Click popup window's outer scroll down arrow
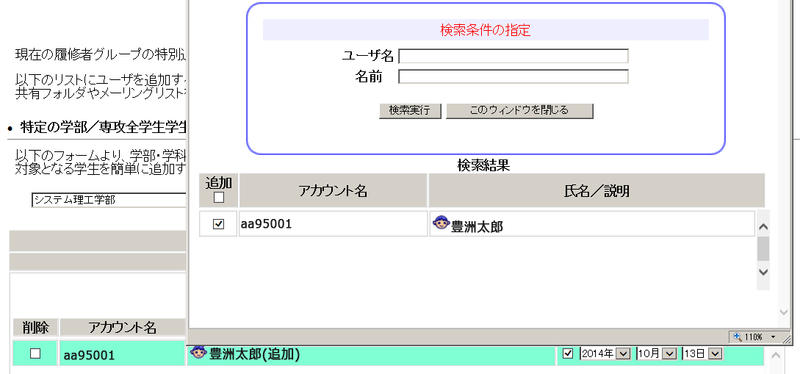This screenshot has height=374, width=800. pyautogui.click(x=784, y=312)
